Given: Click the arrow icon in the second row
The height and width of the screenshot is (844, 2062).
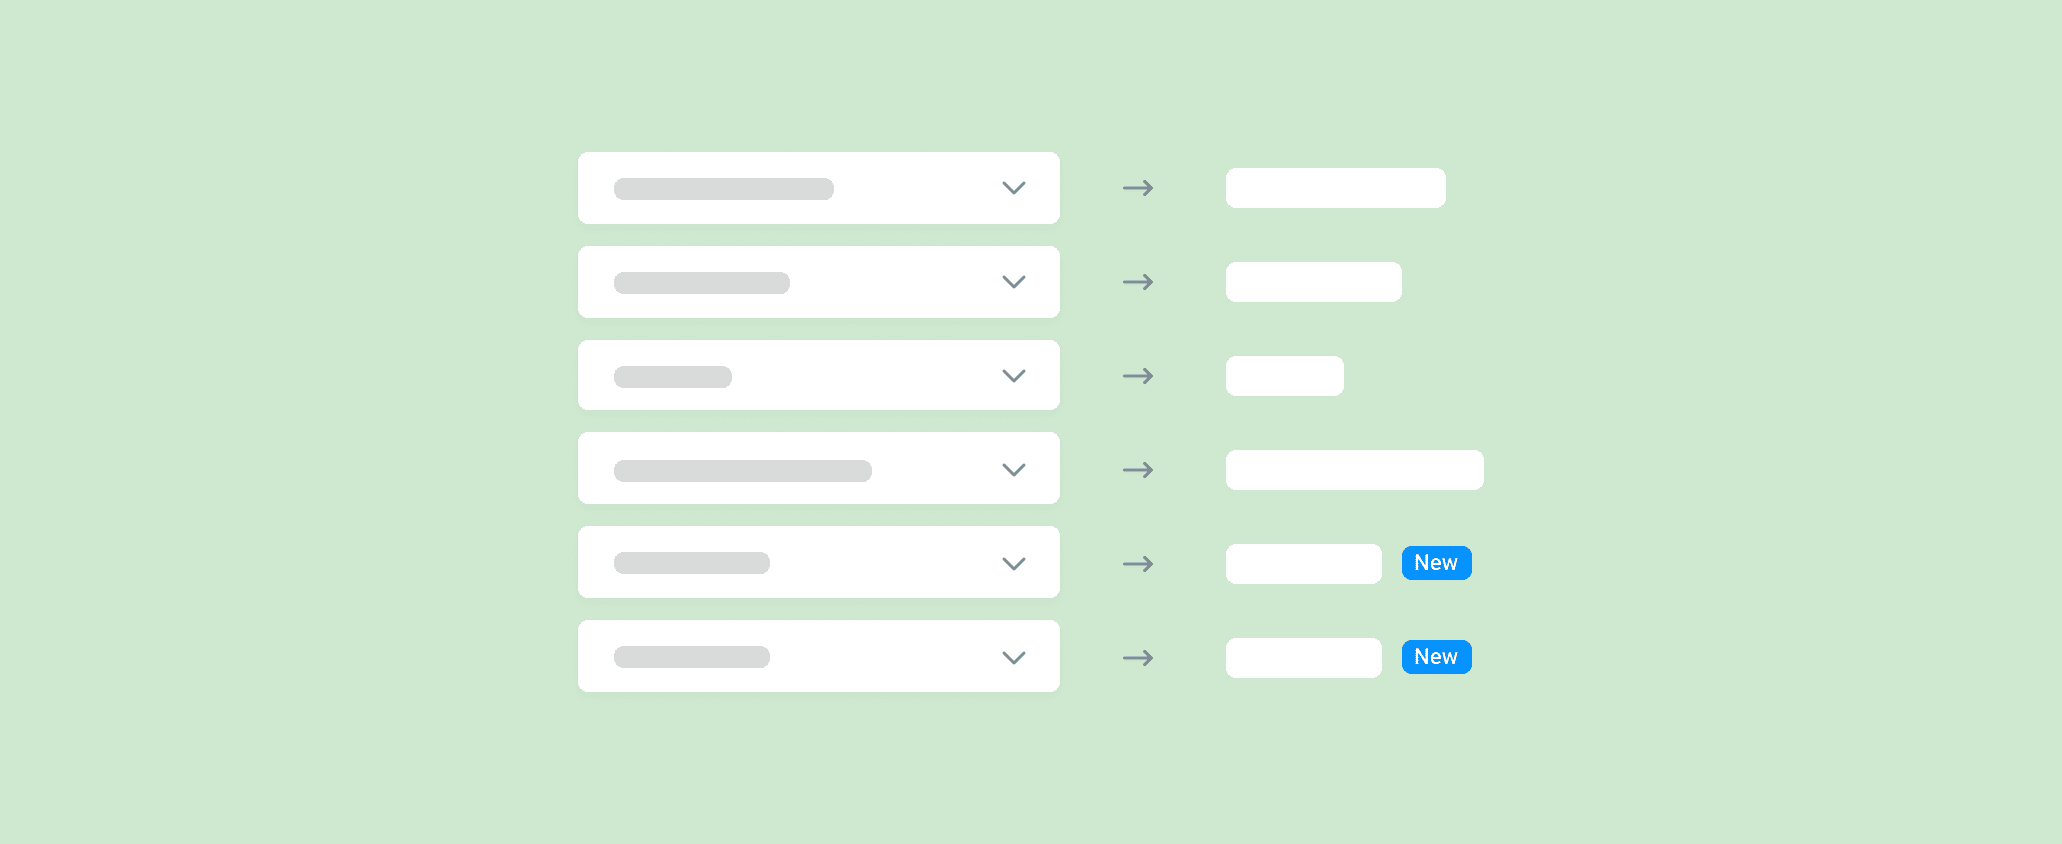Looking at the screenshot, I should point(1138,282).
